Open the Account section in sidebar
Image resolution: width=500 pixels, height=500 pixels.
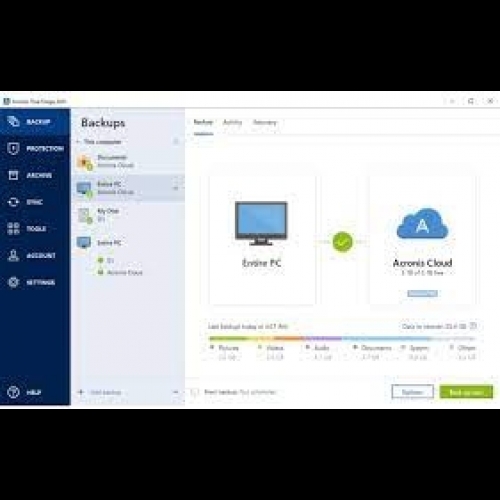(35, 255)
